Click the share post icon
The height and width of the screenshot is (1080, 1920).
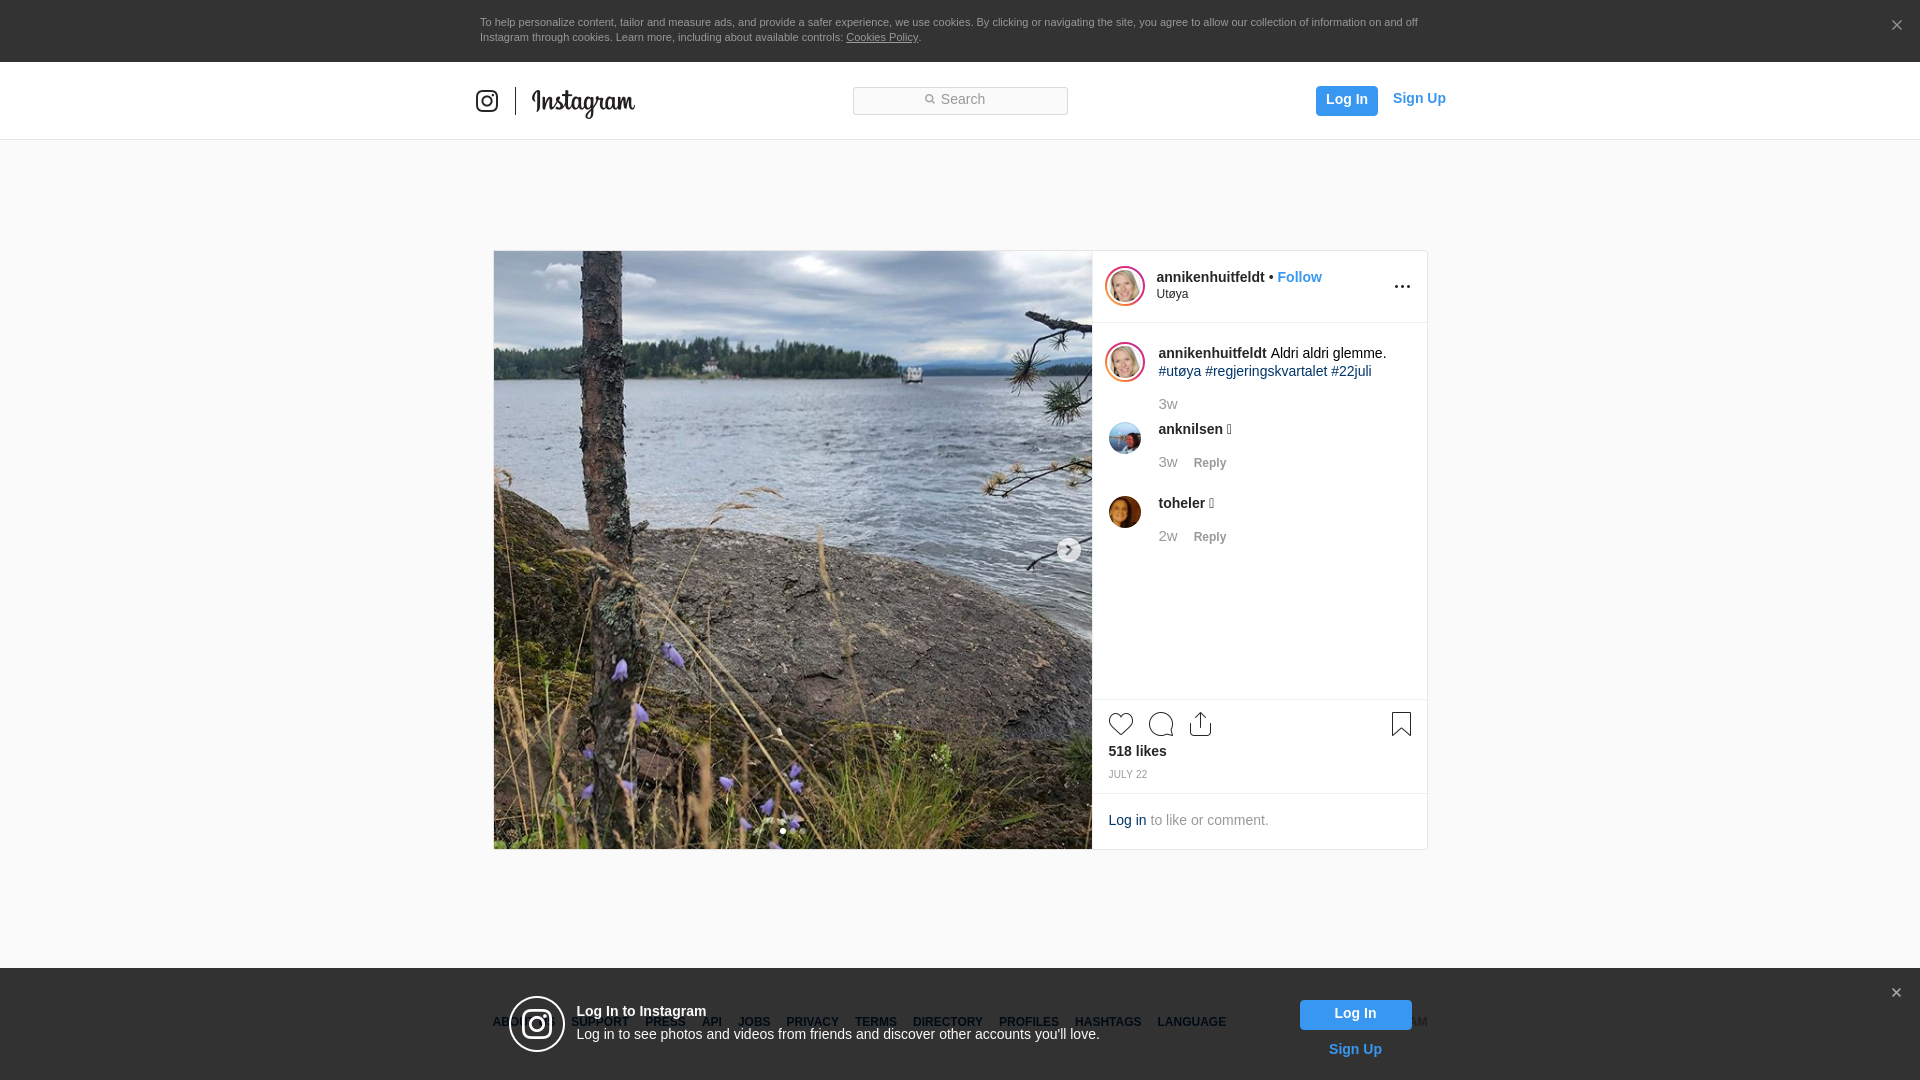[x=1200, y=724]
